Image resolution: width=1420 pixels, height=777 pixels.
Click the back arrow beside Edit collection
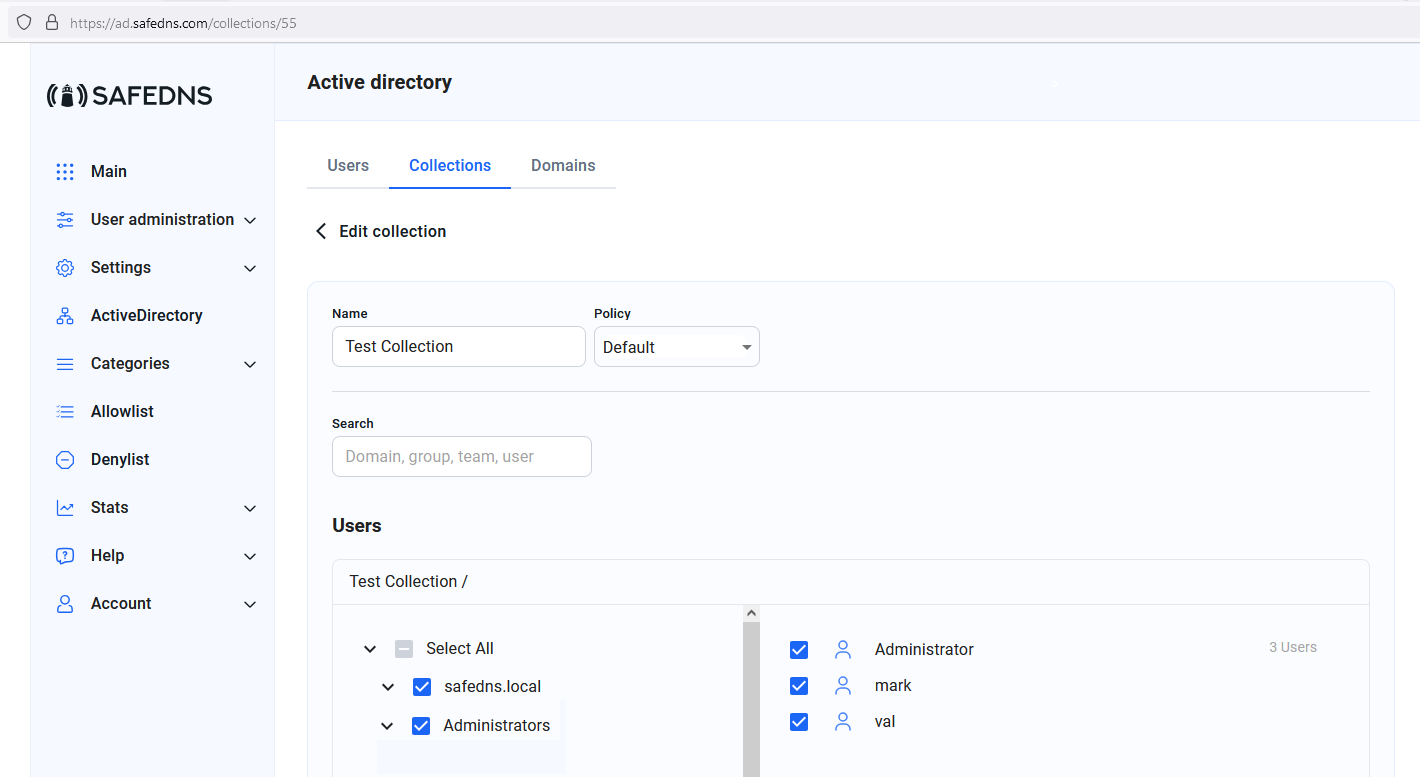(x=321, y=231)
